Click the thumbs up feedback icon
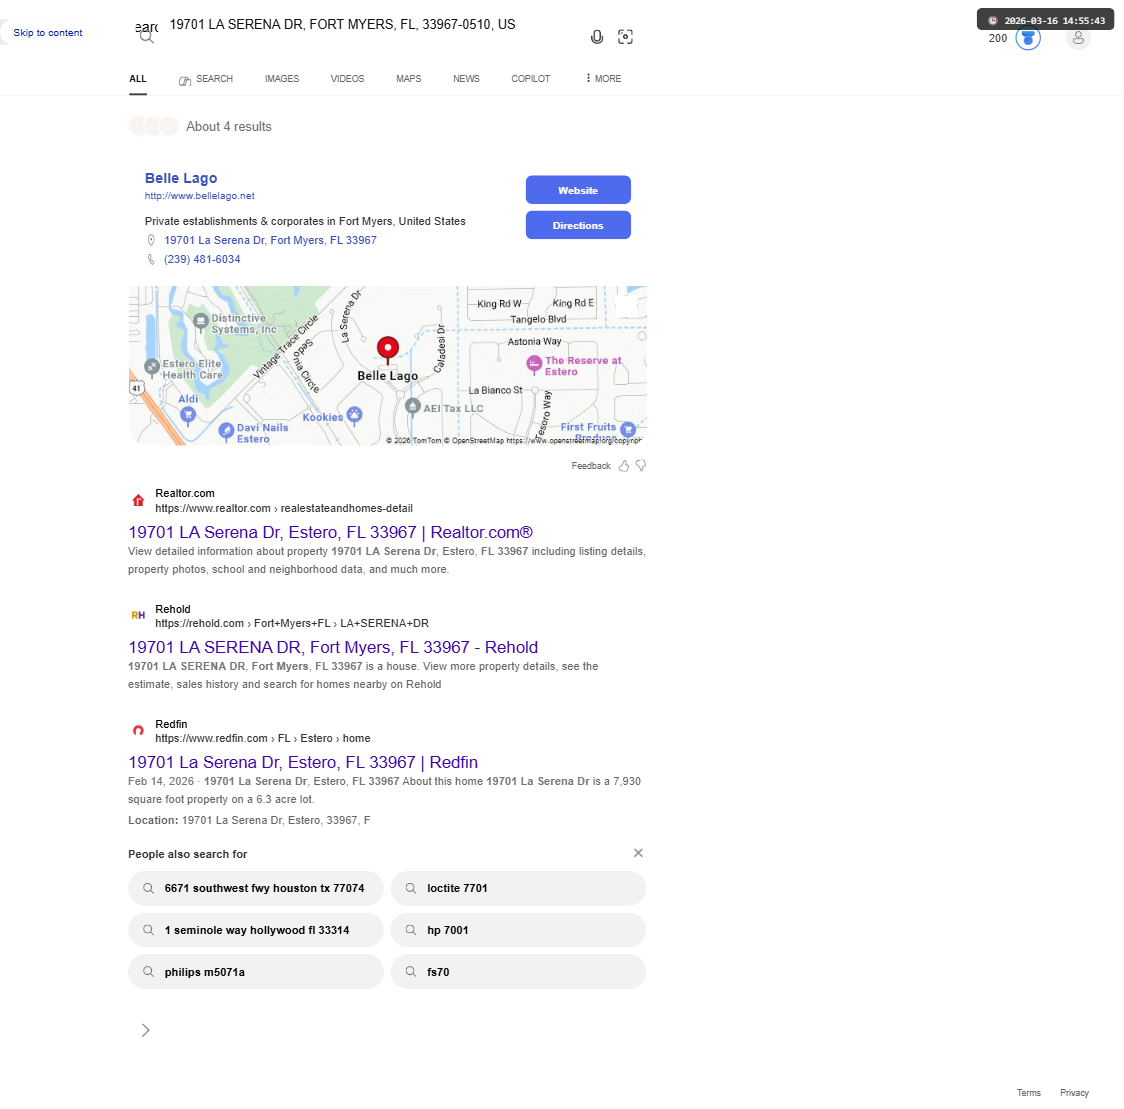 [x=624, y=466]
